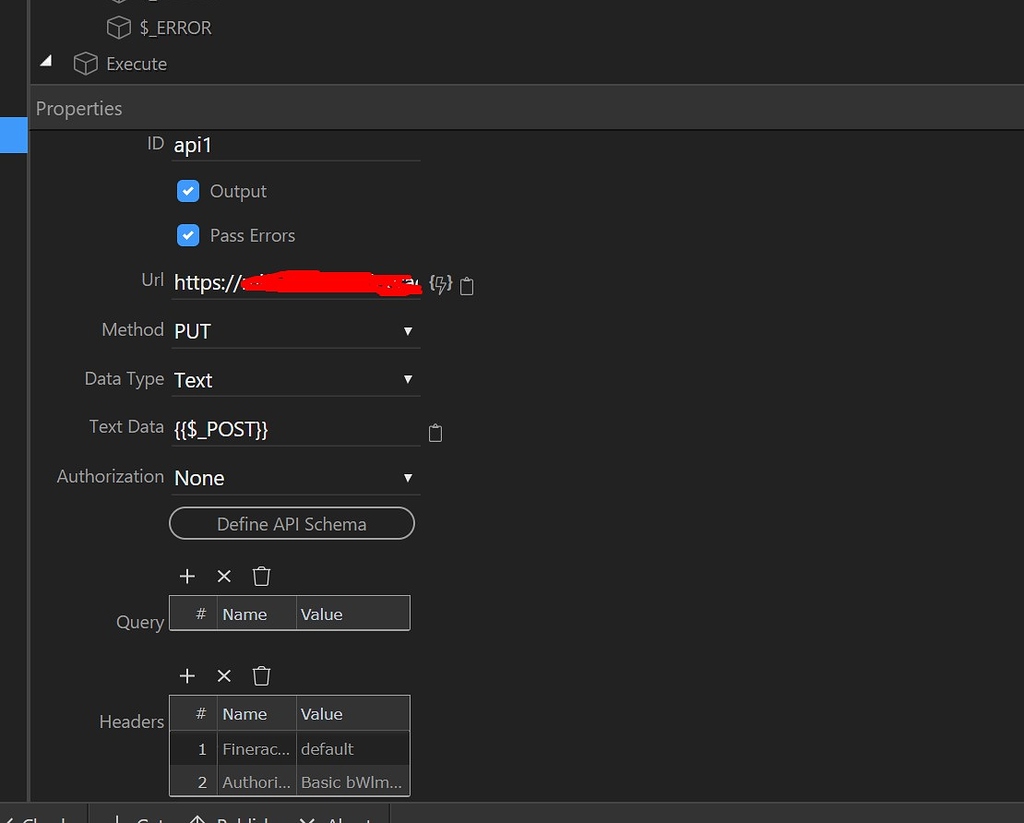Click the $_ERROR label in tree
This screenshot has width=1024, height=823.
(175, 28)
